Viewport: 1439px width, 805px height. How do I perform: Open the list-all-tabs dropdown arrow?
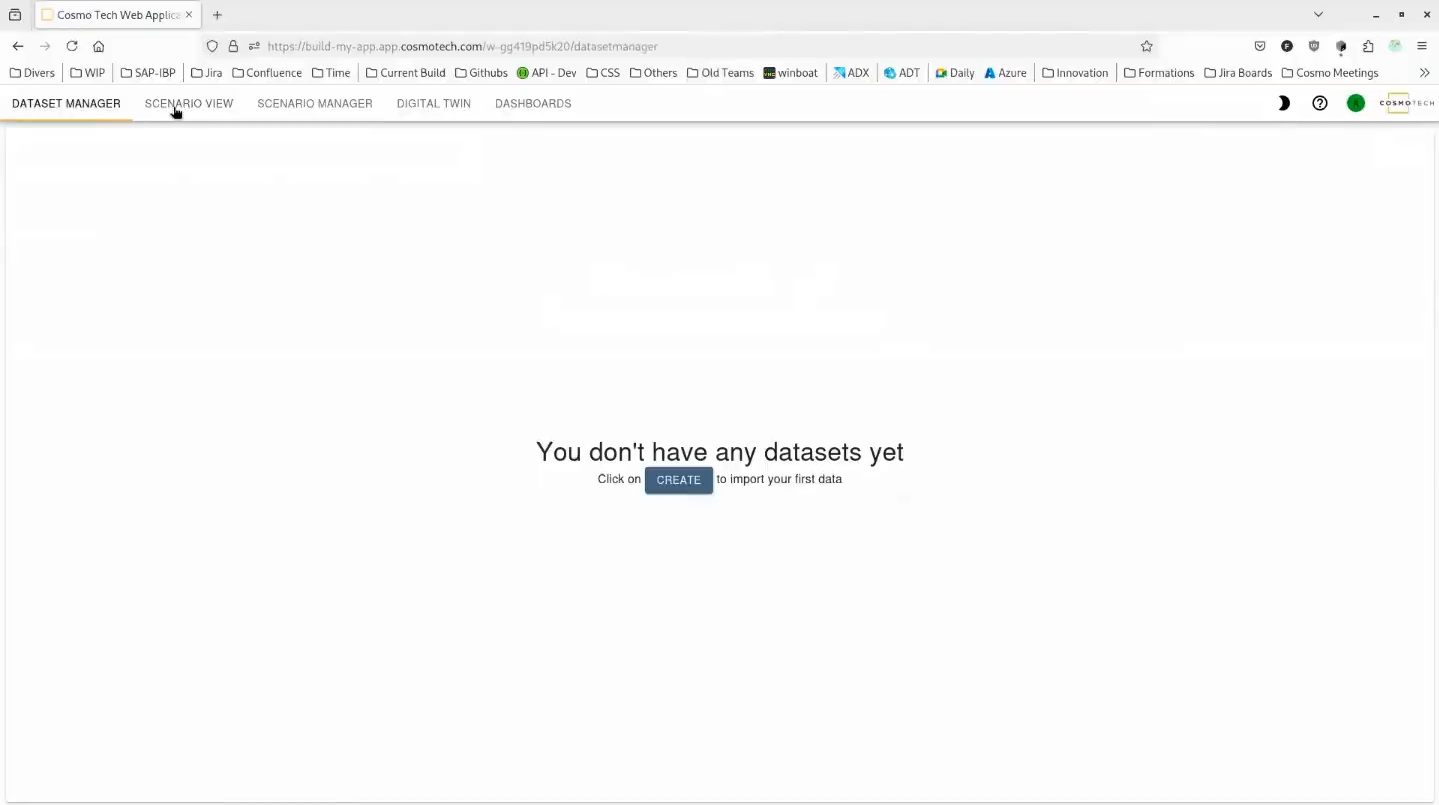1318,14
